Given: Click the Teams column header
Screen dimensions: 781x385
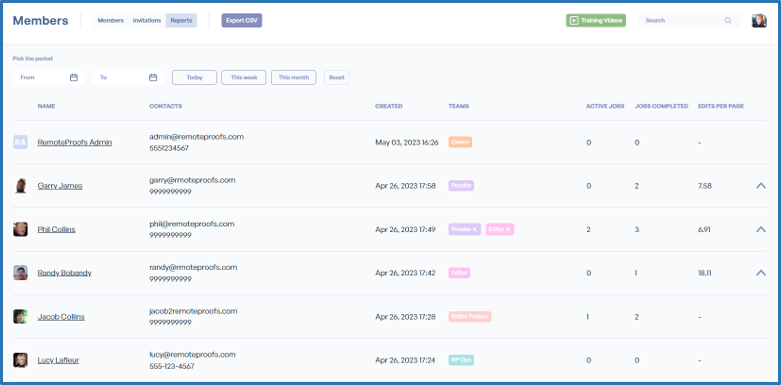Looking at the screenshot, I should coord(459,106).
